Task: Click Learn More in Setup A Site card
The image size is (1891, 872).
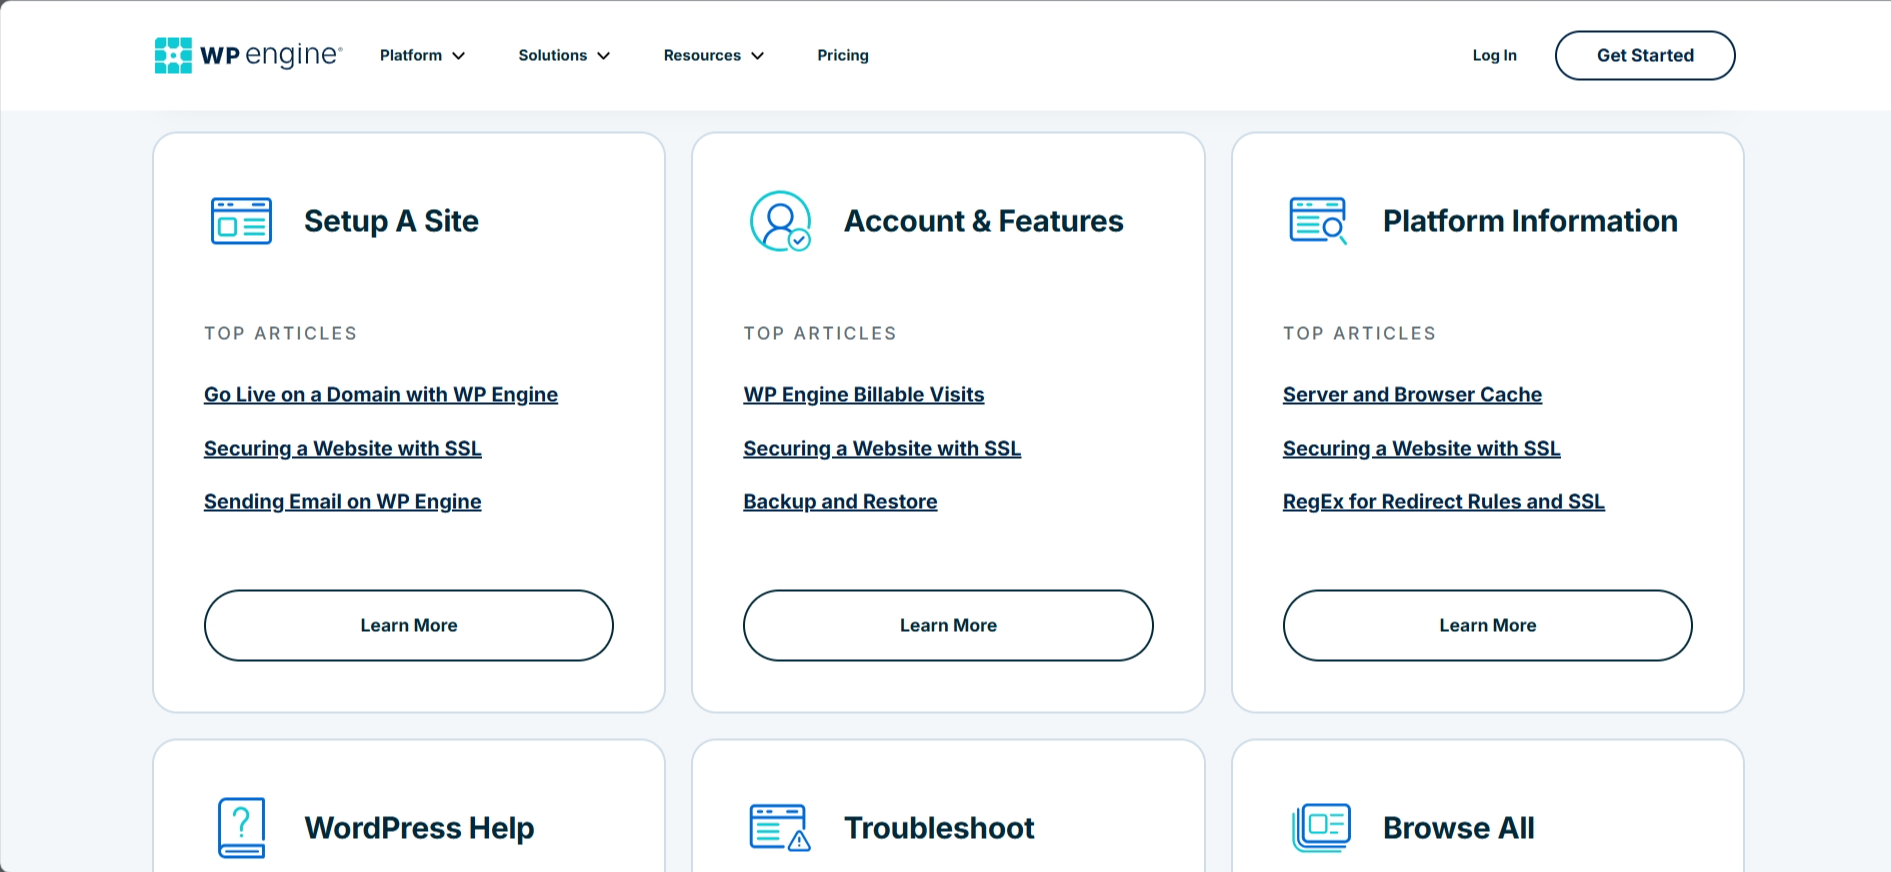Action: click(409, 625)
